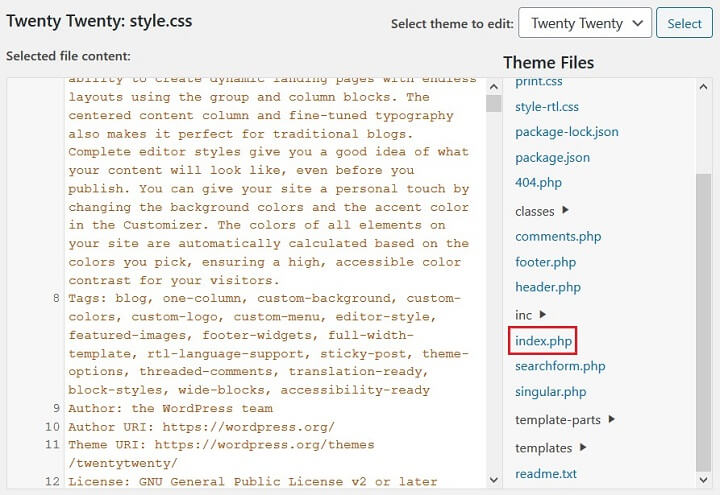
Task: Open 404.php file
Action: coord(538,183)
